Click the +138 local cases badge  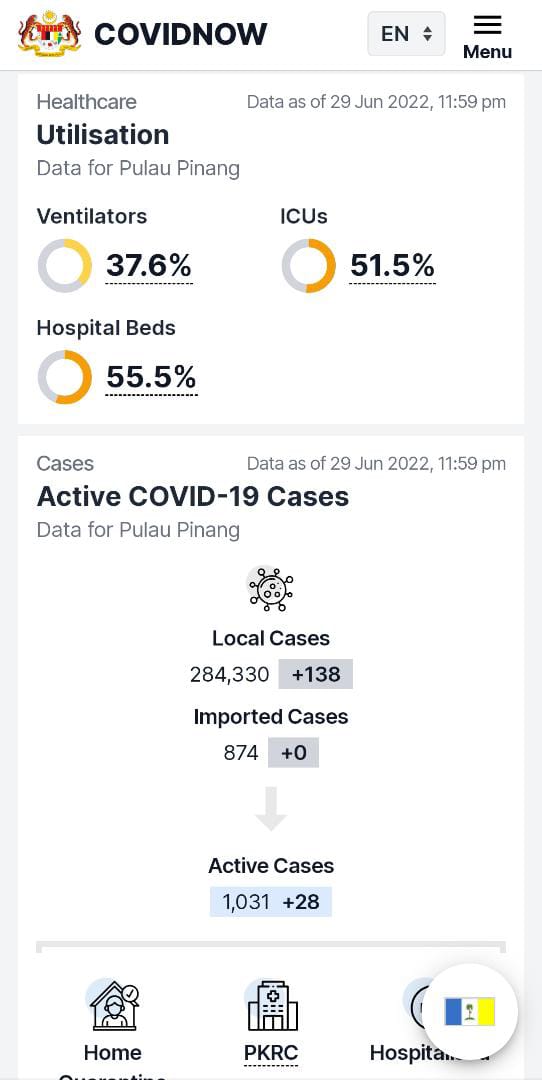pyautogui.click(x=315, y=674)
